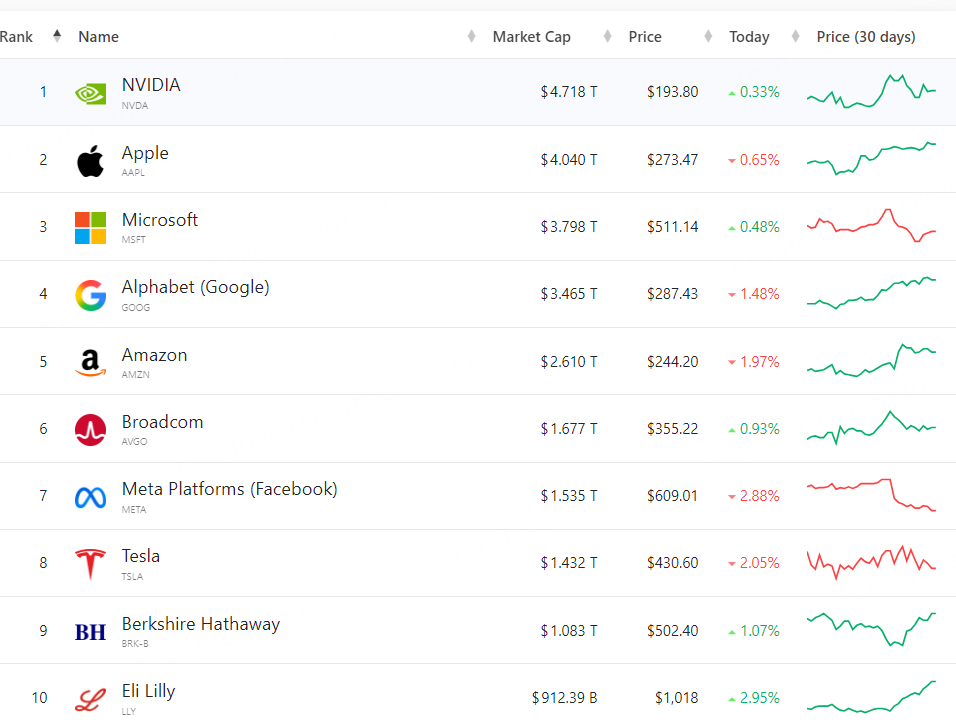Sort table by Today column

click(749, 37)
